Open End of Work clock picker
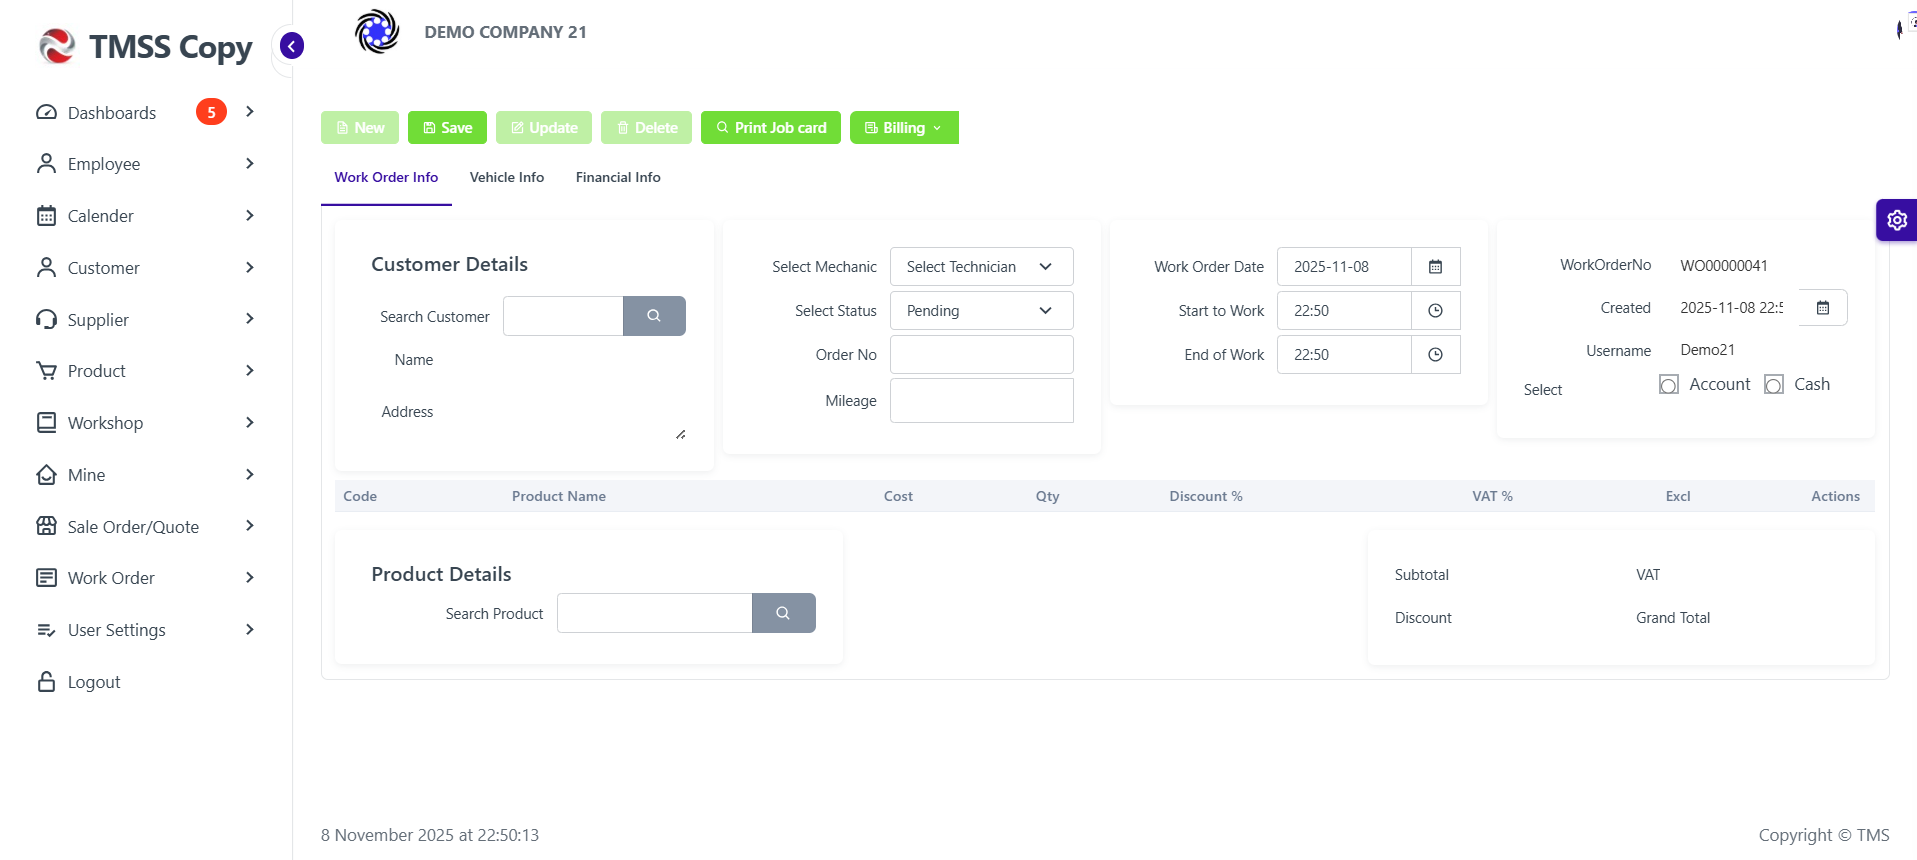 coord(1435,355)
